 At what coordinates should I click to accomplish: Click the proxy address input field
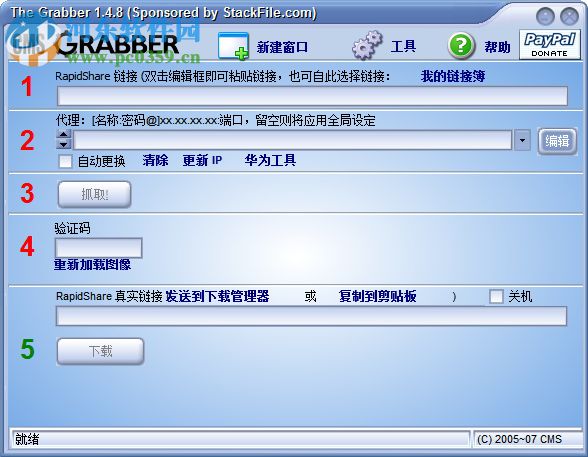[x=292, y=141]
